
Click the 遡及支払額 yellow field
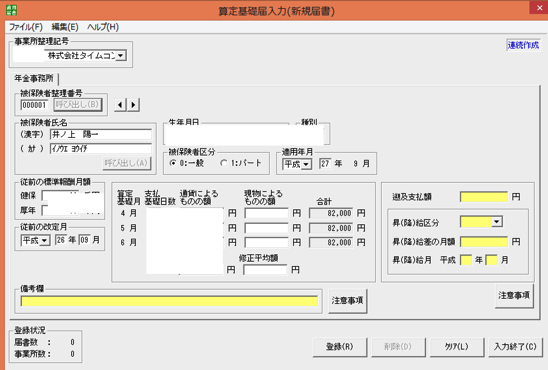484,197
